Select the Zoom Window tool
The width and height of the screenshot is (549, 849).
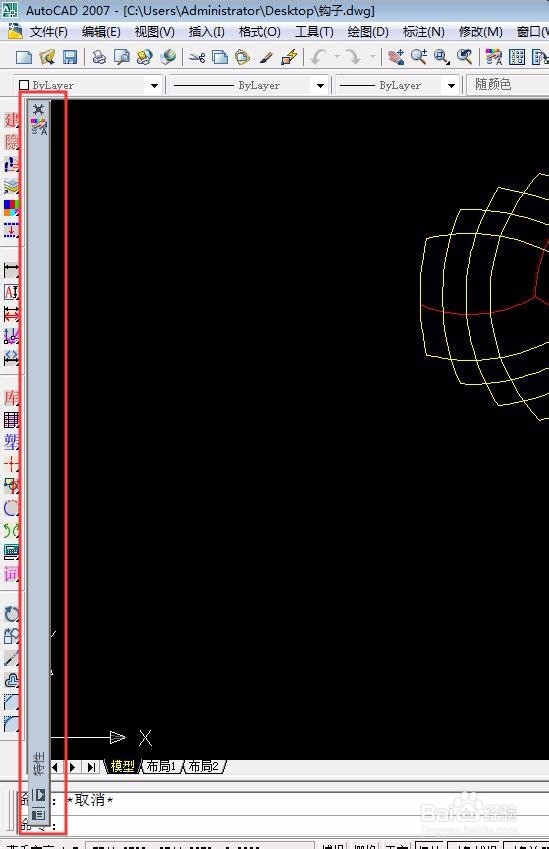coord(442,57)
